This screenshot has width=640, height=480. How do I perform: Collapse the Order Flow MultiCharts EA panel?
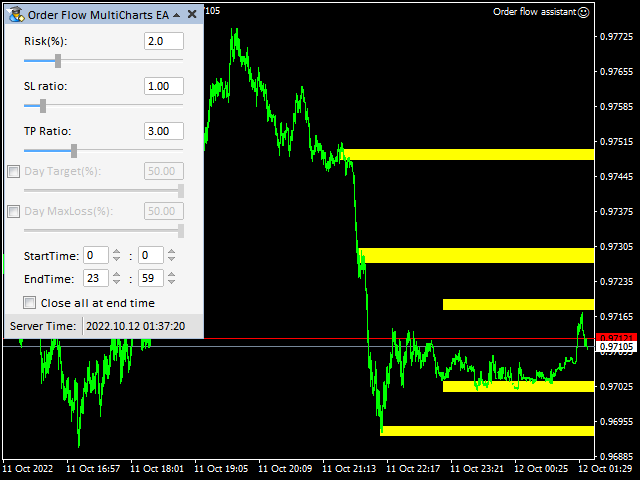(x=176, y=15)
